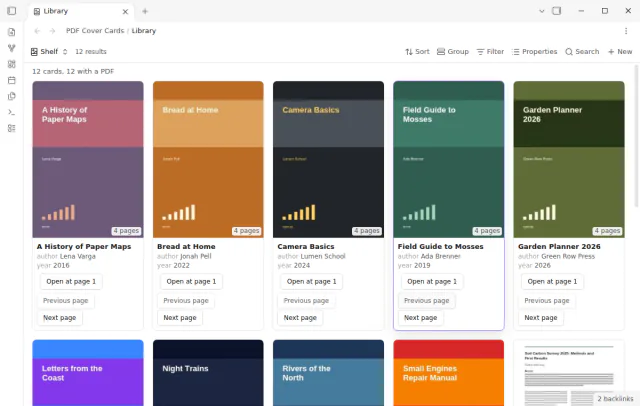The image size is (640, 406).
Task: Previous page on Paper Maps card
Action: pos(66,301)
